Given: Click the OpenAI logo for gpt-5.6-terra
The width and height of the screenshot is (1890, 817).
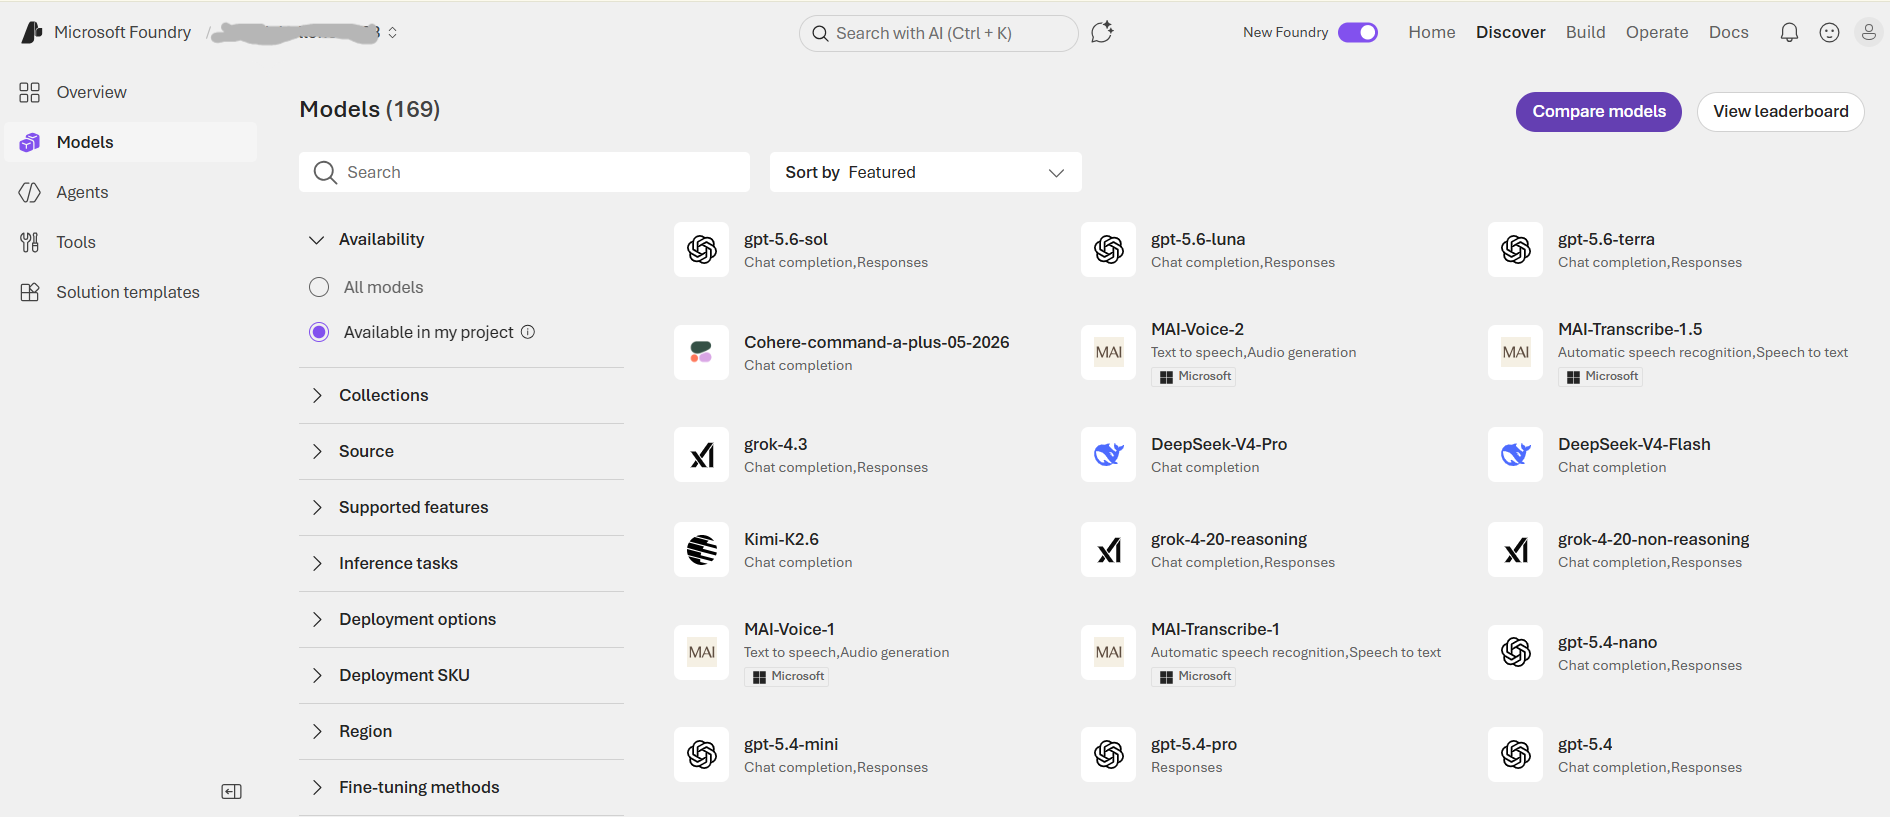Looking at the screenshot, I should click(1515, 249).
